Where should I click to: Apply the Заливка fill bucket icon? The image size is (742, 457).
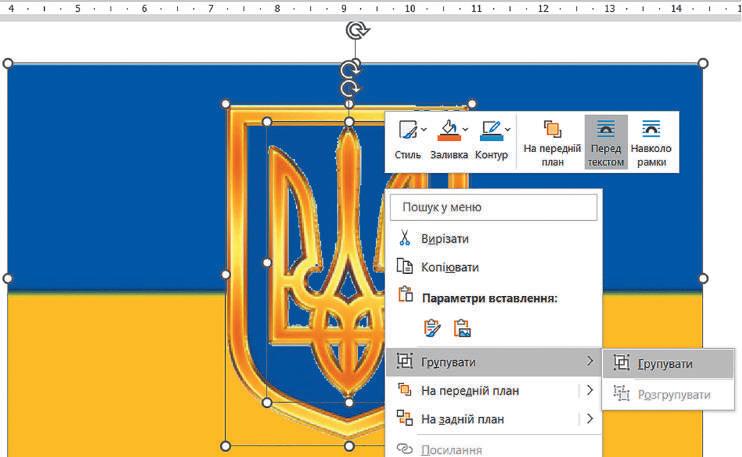pyautogui.click(x=449, y=131)
